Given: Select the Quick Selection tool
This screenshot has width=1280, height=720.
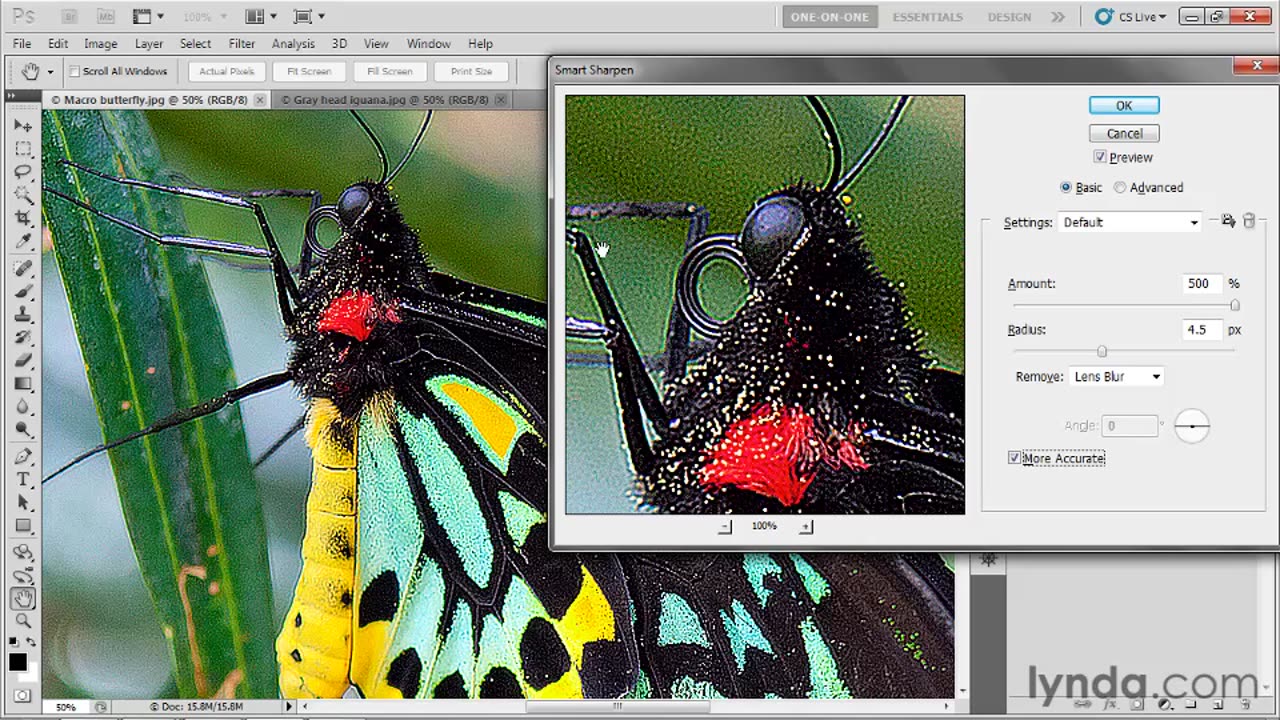Looking at the screenshot, I should [x=23, y=195].
